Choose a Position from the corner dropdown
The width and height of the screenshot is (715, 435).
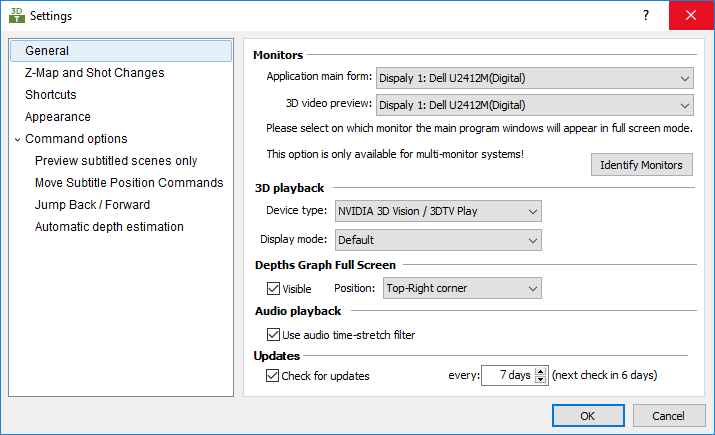(461, 289)
